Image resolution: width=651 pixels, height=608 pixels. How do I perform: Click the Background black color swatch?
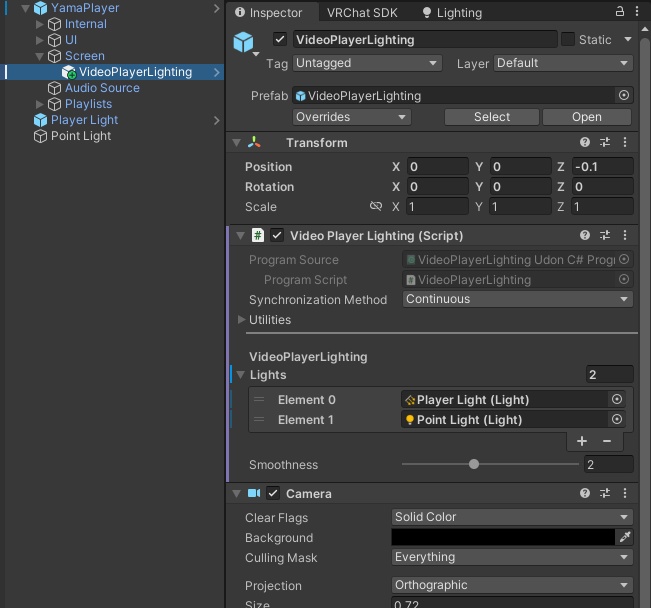tap(503, 537)
